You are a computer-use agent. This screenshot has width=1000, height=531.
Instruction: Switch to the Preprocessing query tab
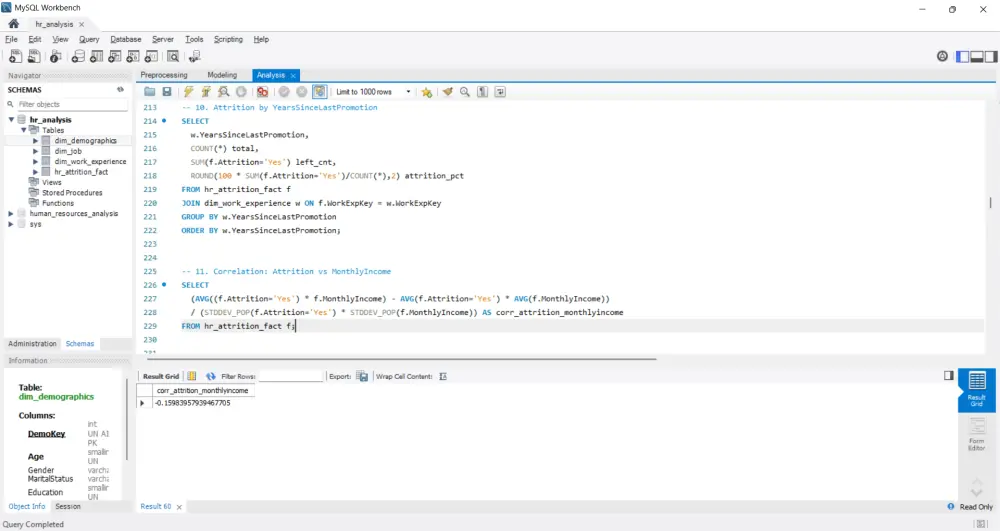[x=164, y=75]
